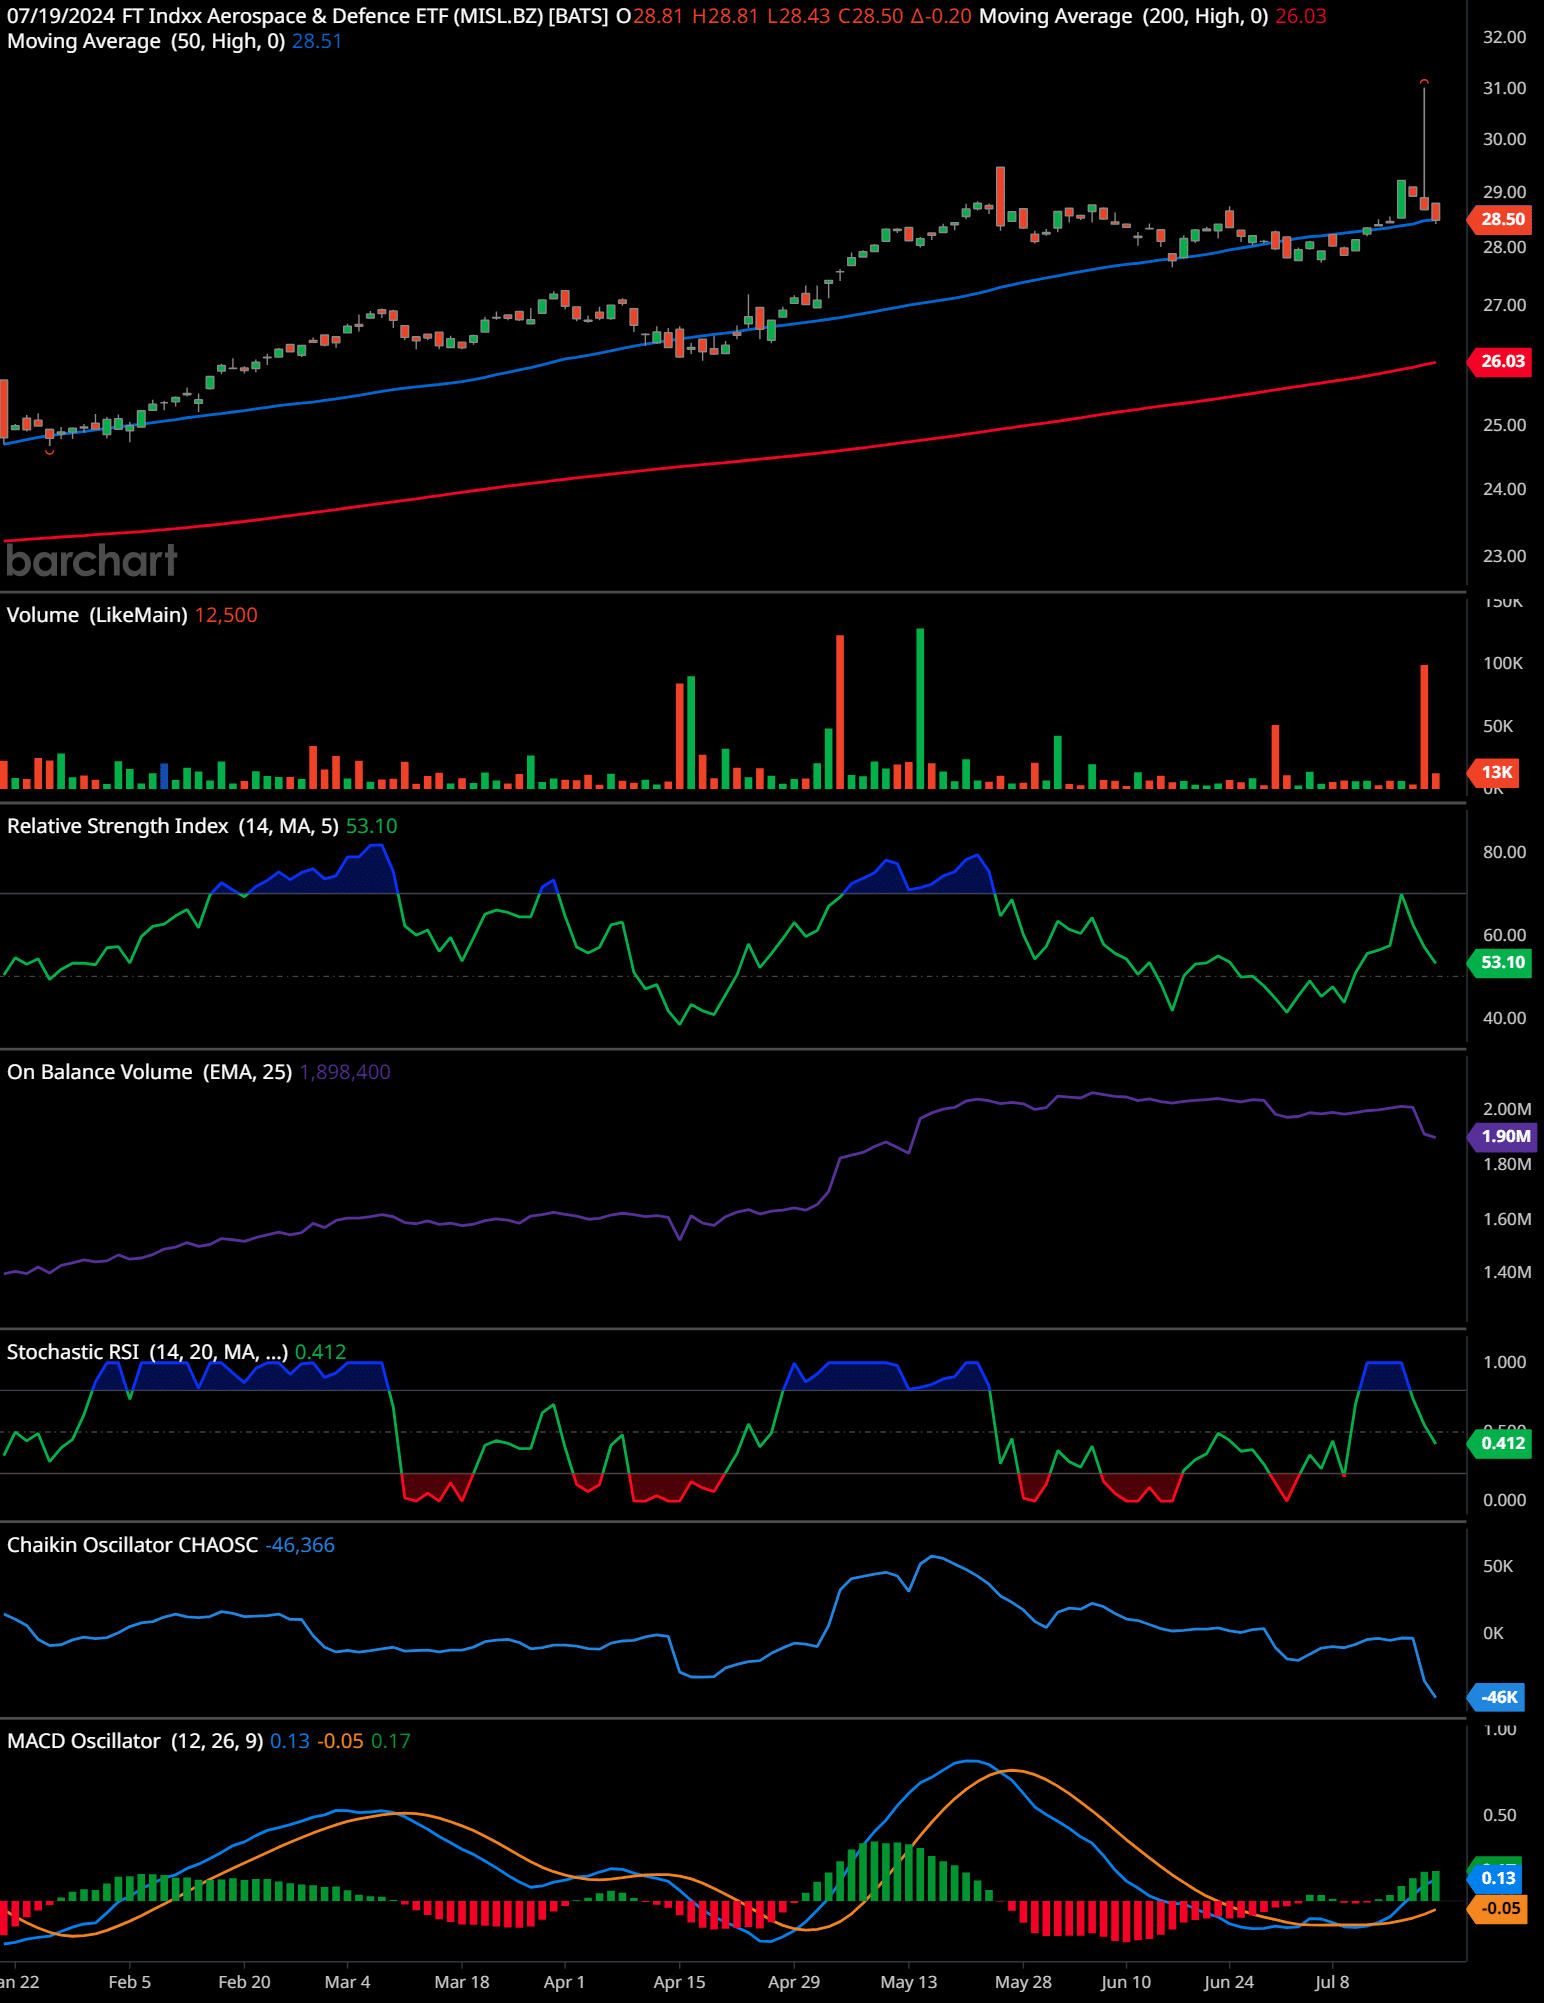Screen dimensions: 1544x2003
Task: Click the '1.40M' OBV axis label
Action: (1507, 1272)
